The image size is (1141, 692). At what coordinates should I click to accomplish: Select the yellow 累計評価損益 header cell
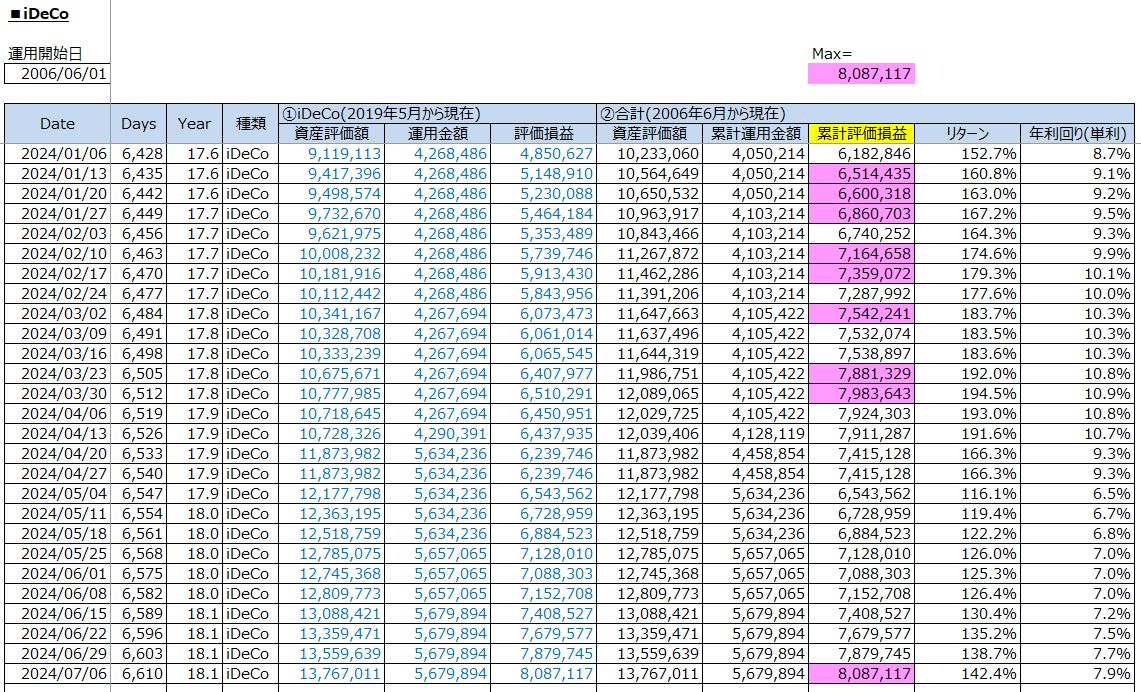click(861, 134)
